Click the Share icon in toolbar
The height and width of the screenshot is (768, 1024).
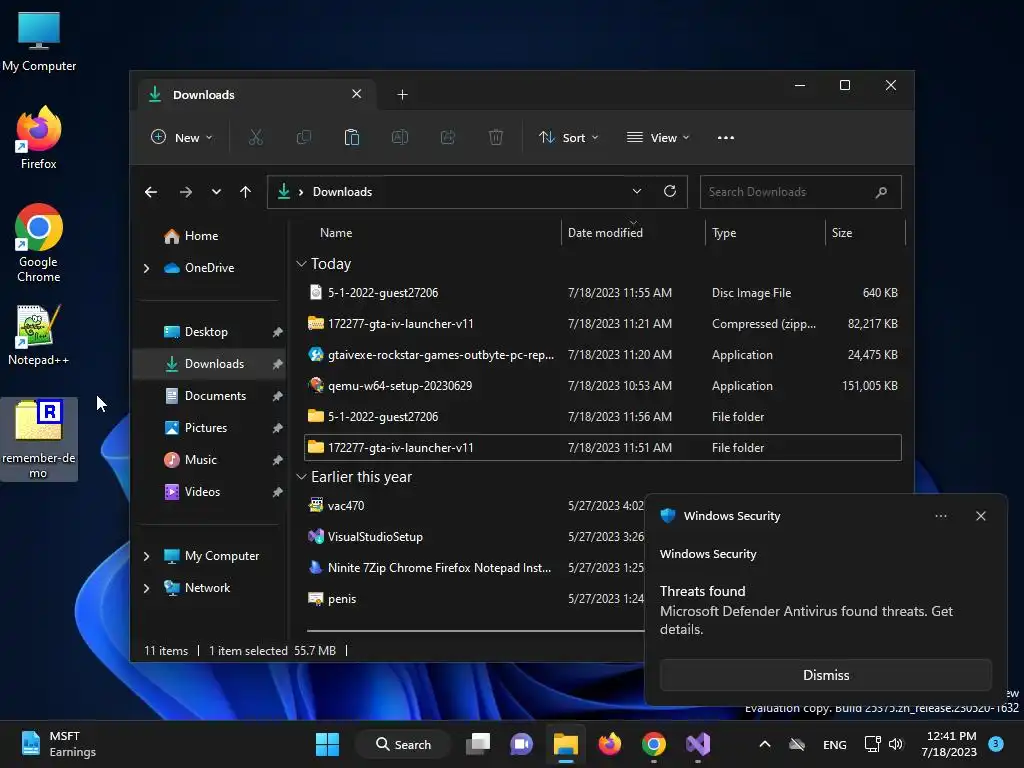tap(448, 137)
